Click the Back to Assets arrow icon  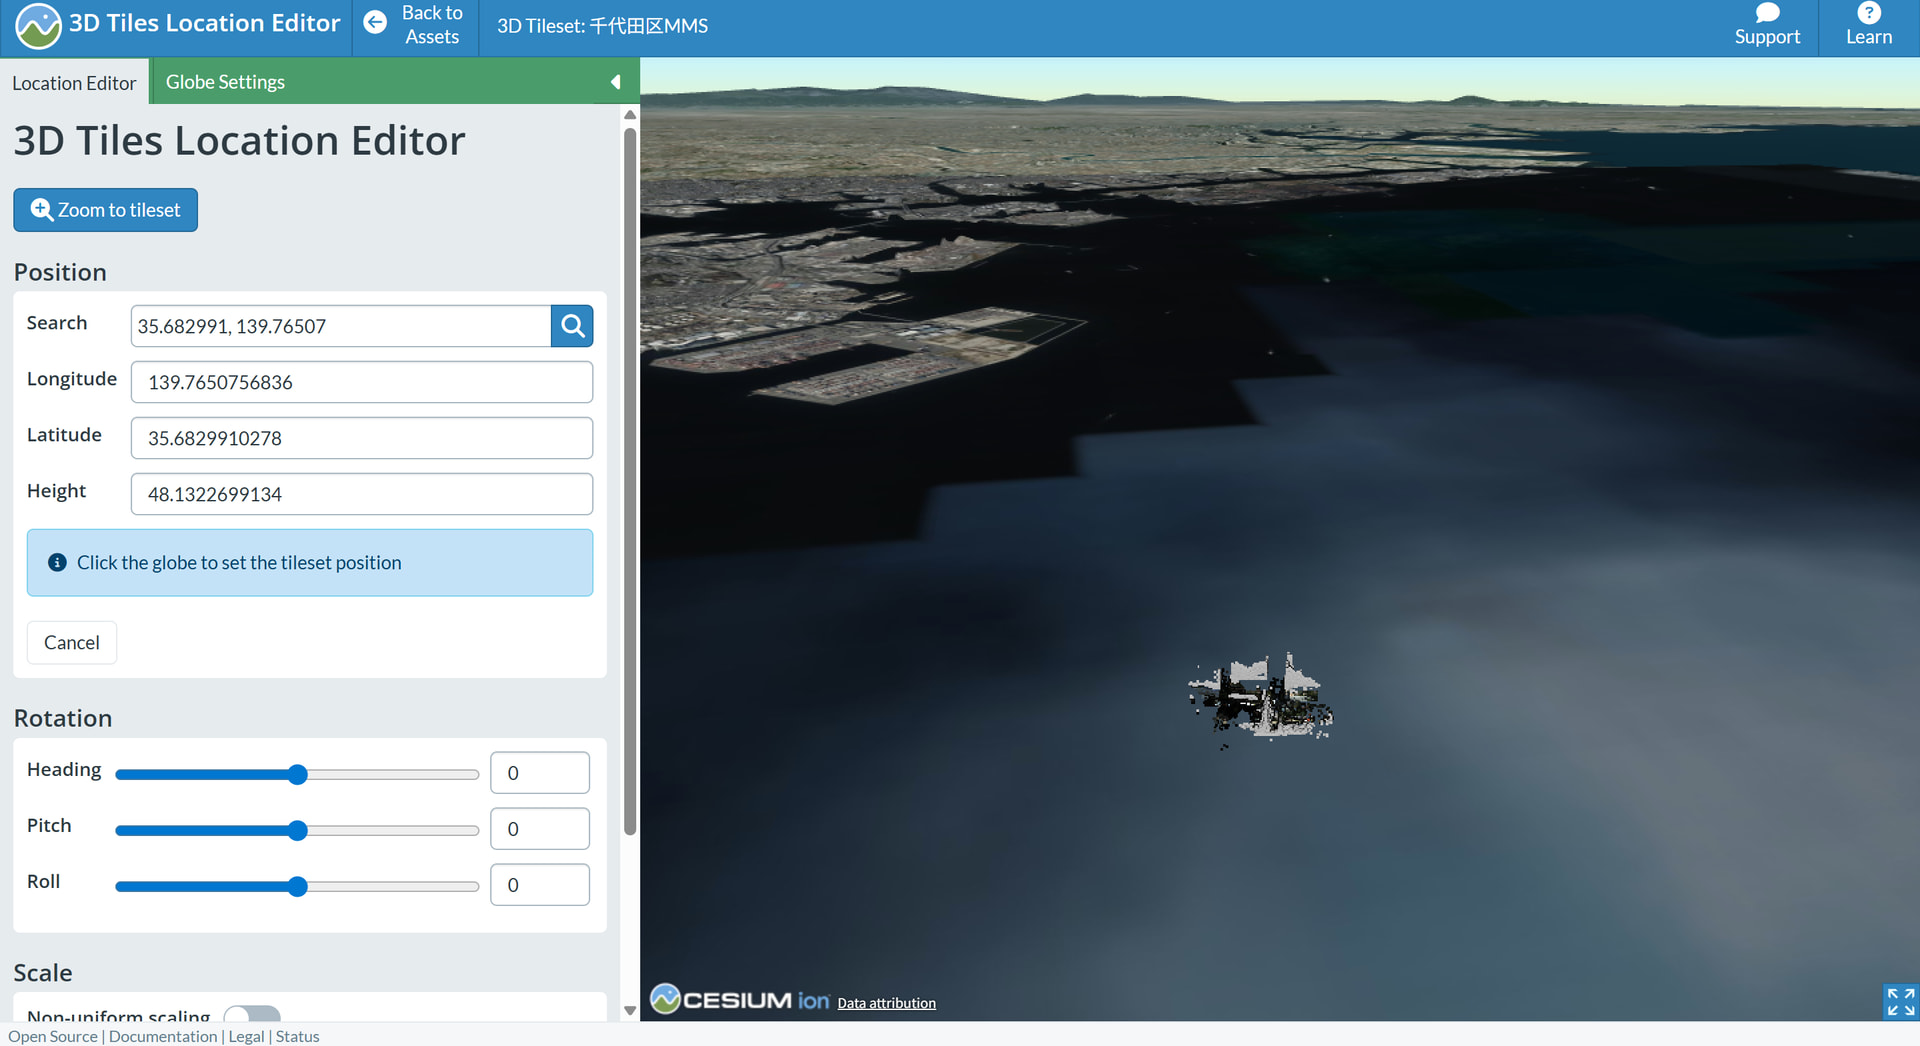[x=375, y=23]
